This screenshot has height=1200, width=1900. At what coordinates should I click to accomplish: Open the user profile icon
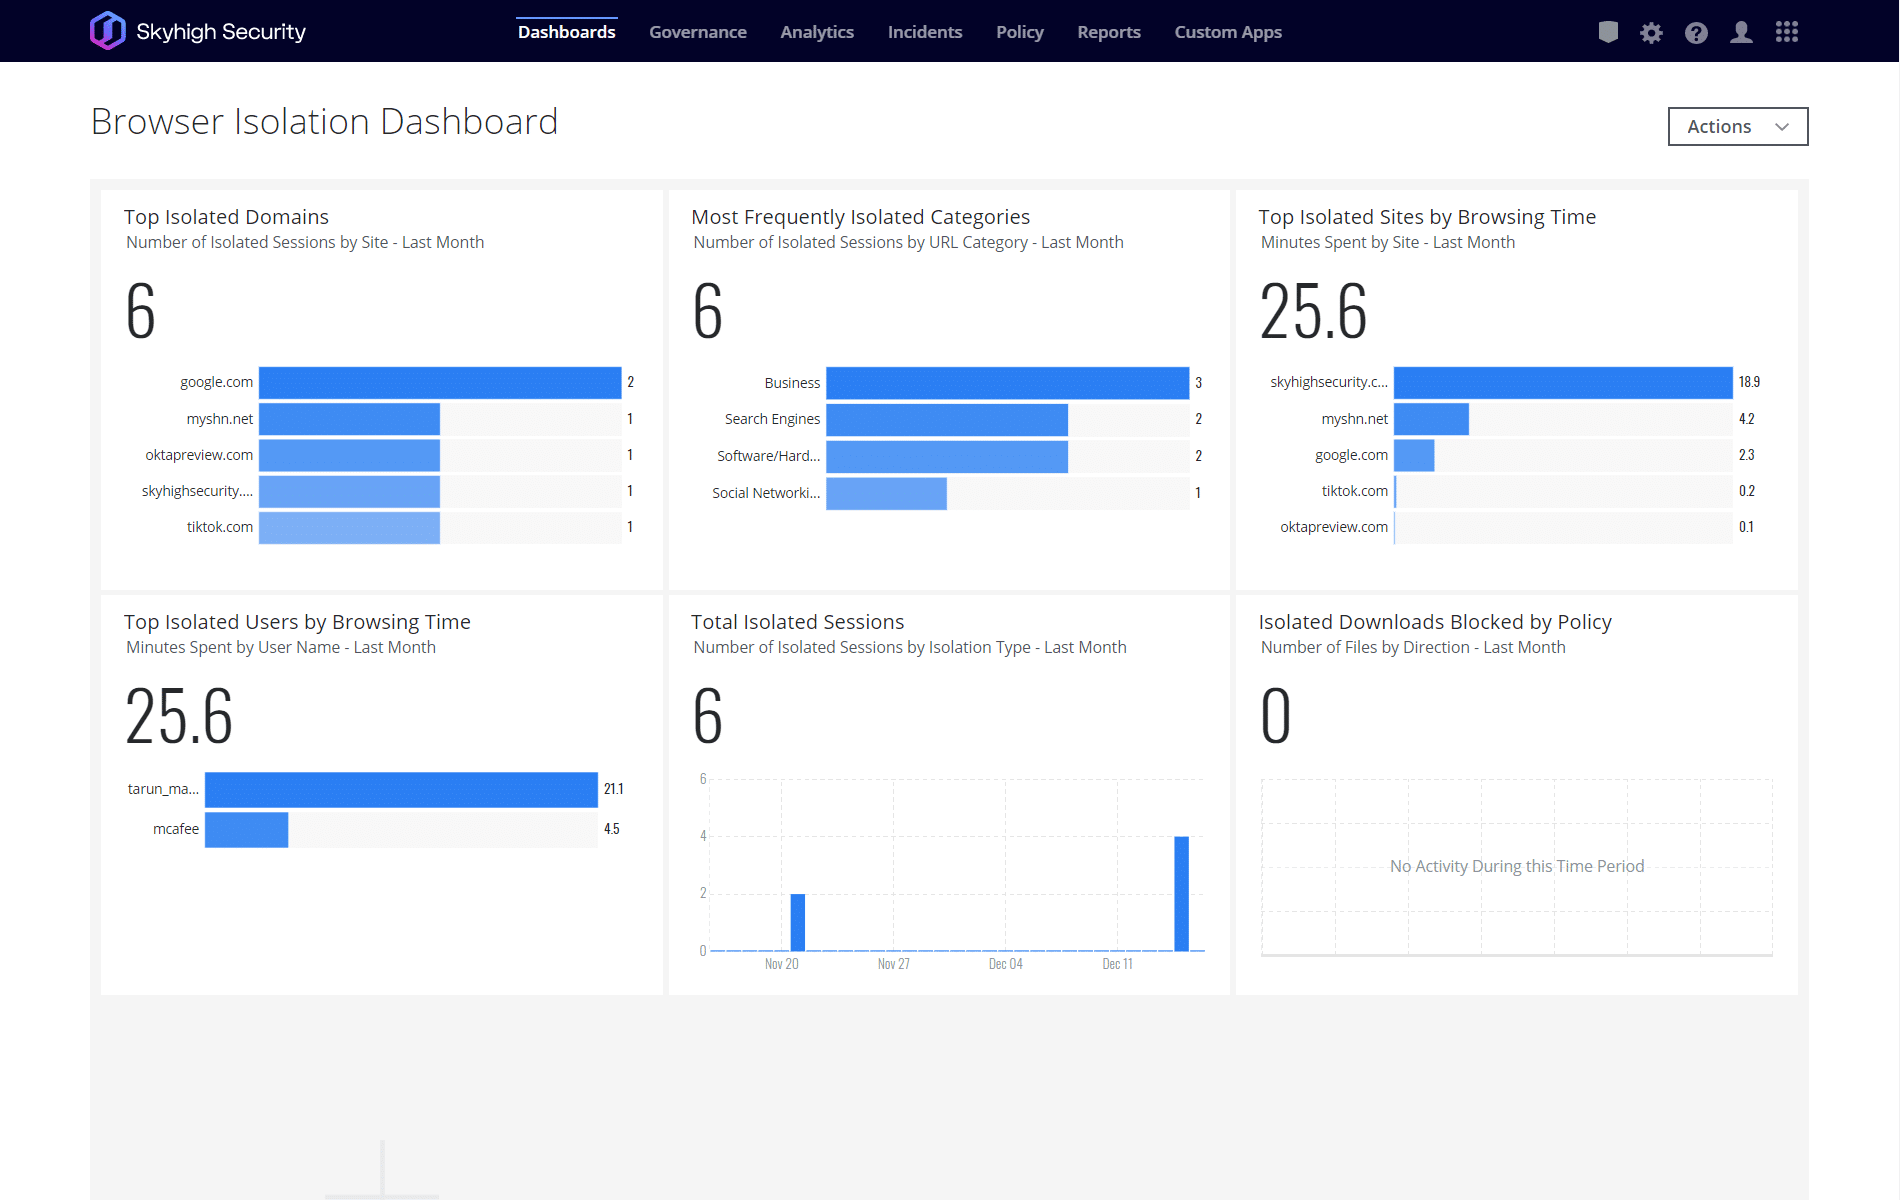pos(1741,32)
